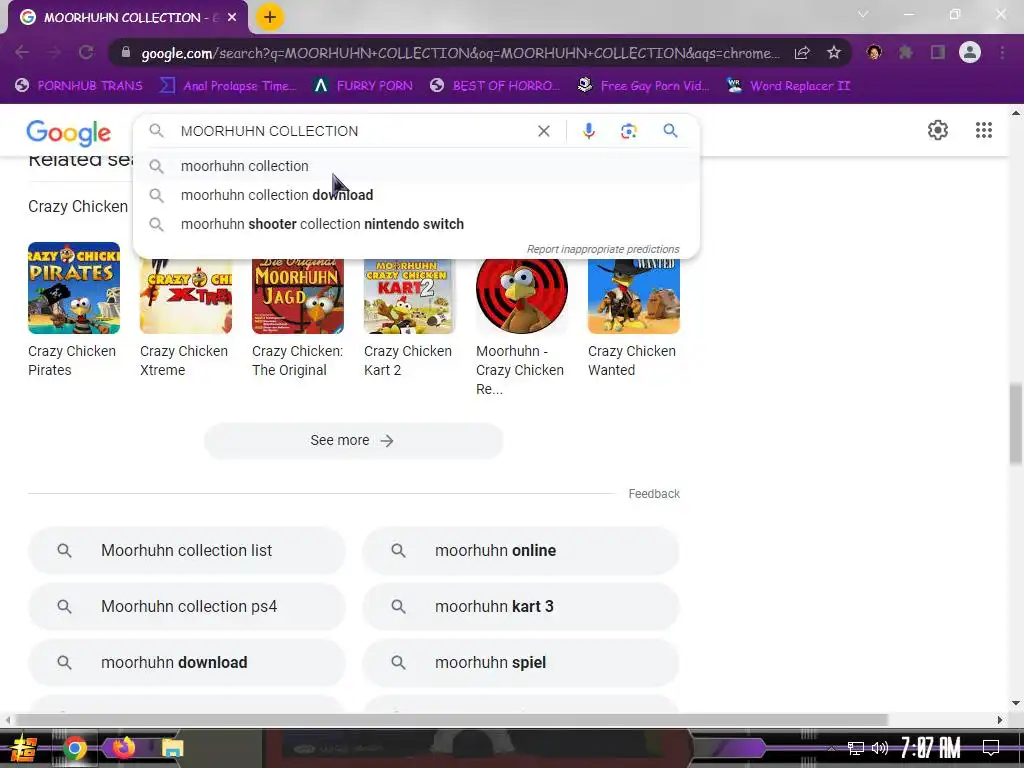Open search by image camera icon
The image size is (1024, 768).
(x=628, y=131)
